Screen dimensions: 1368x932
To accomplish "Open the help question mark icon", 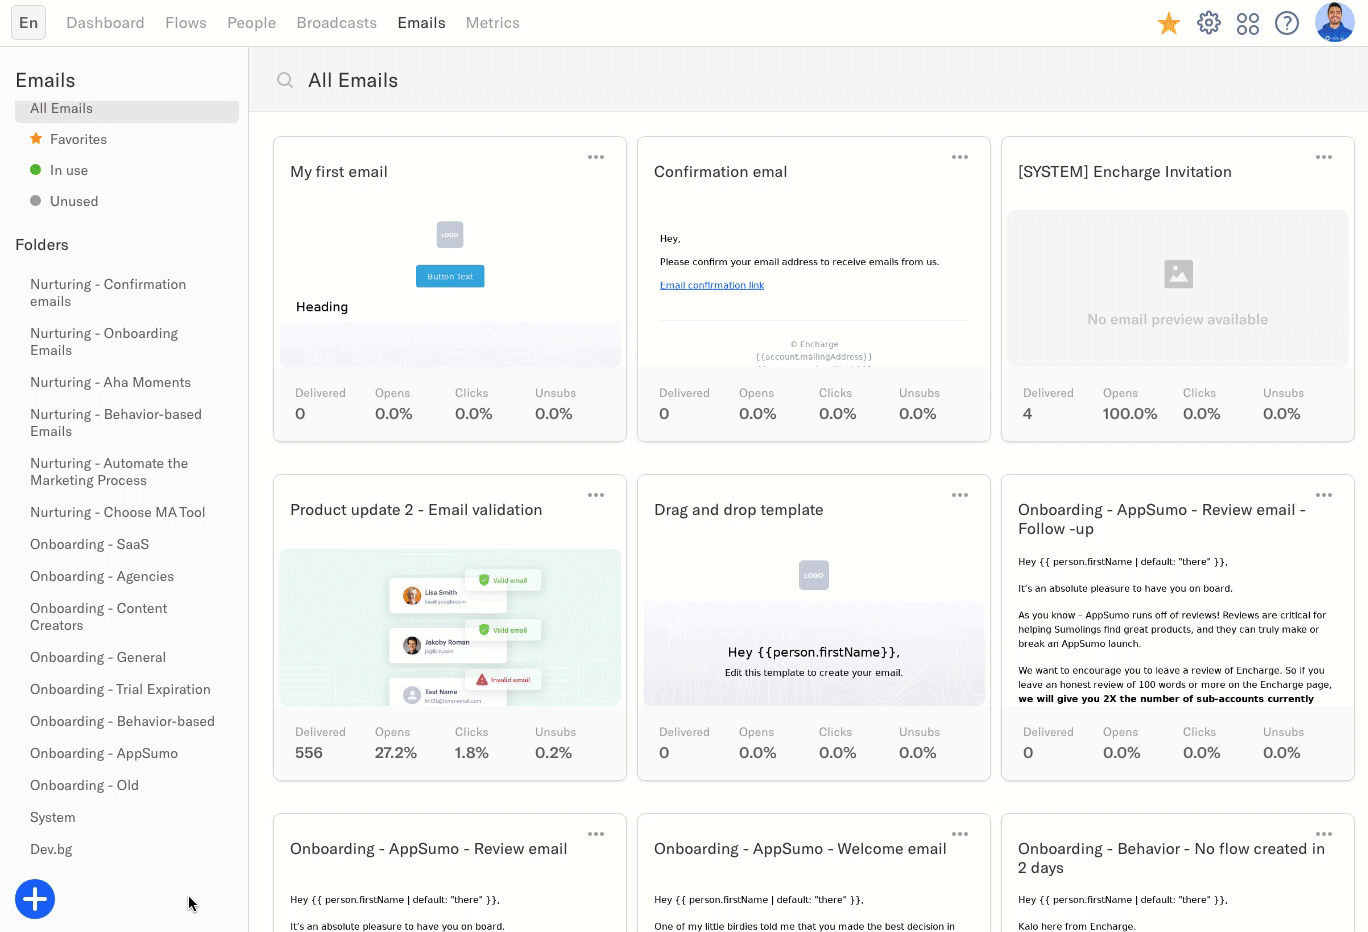I will [1287, 23].
